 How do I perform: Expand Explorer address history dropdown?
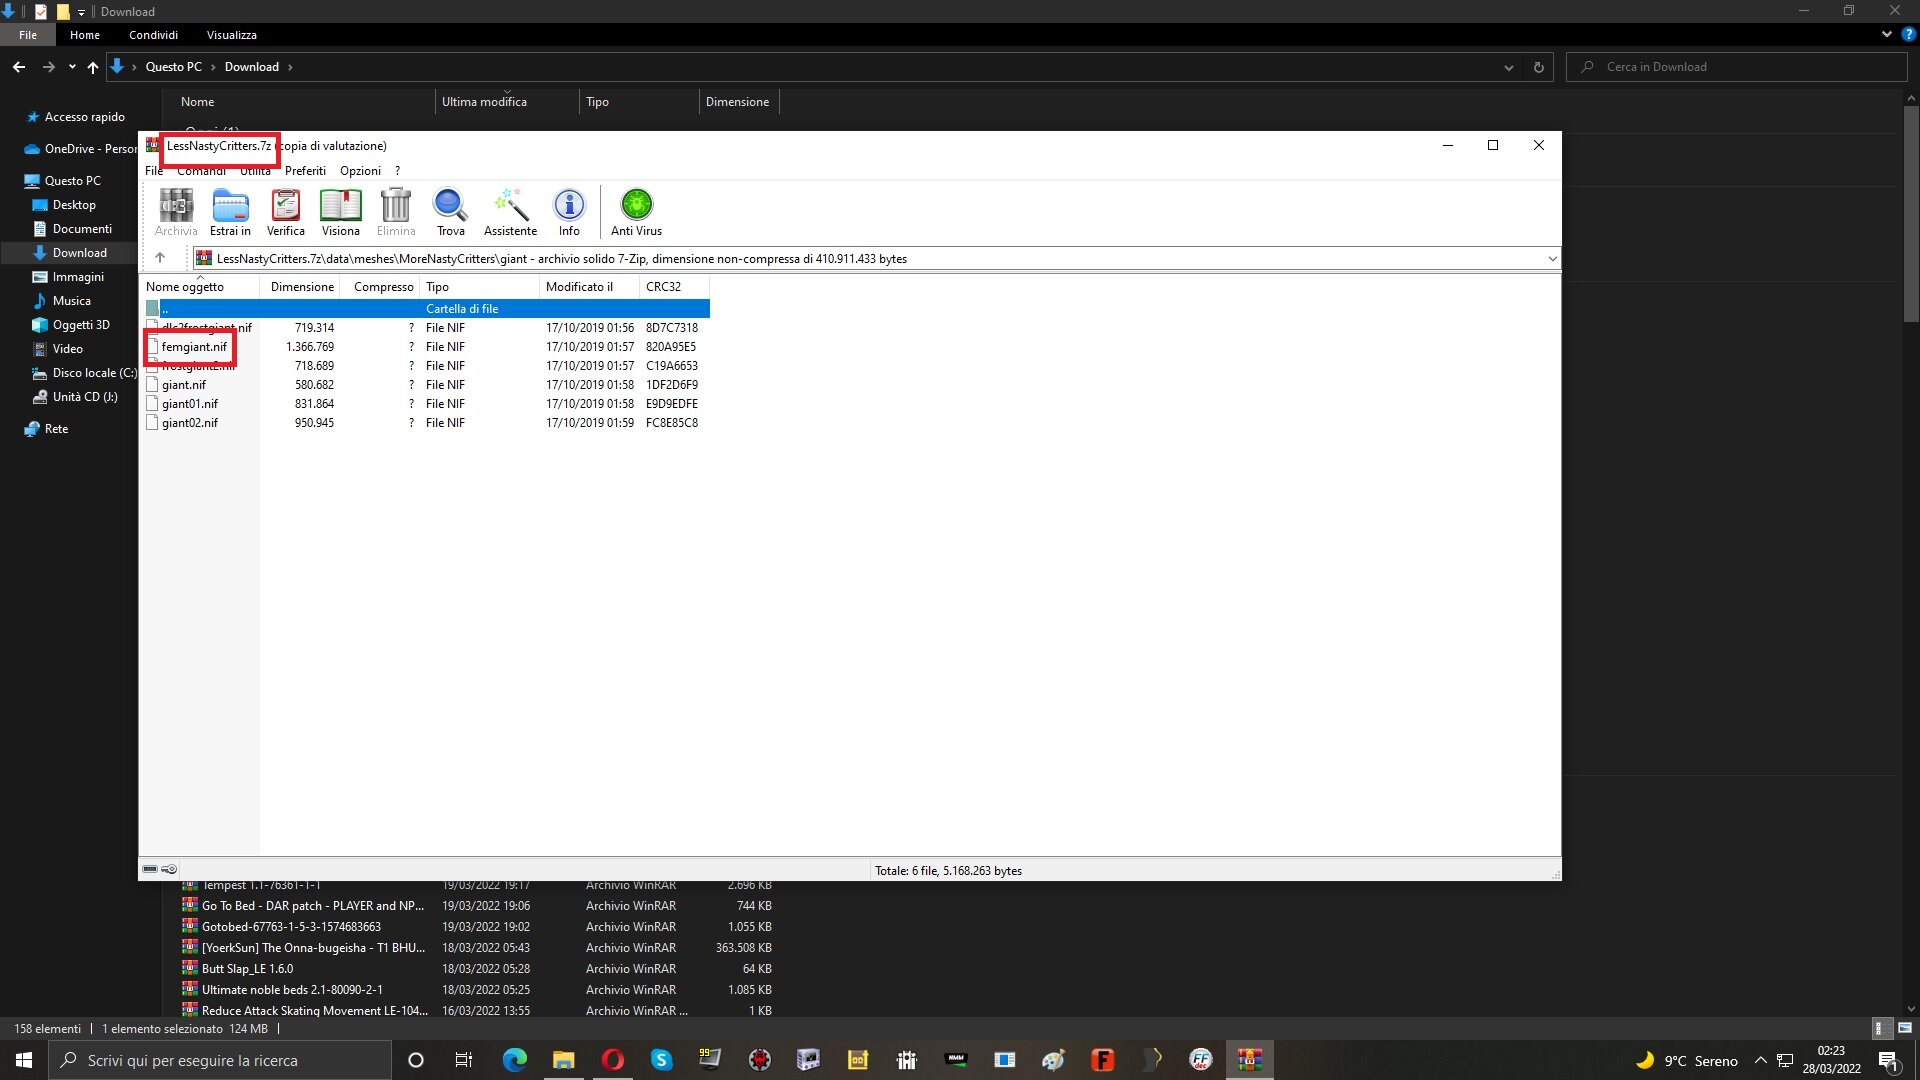pos(1508,67)
